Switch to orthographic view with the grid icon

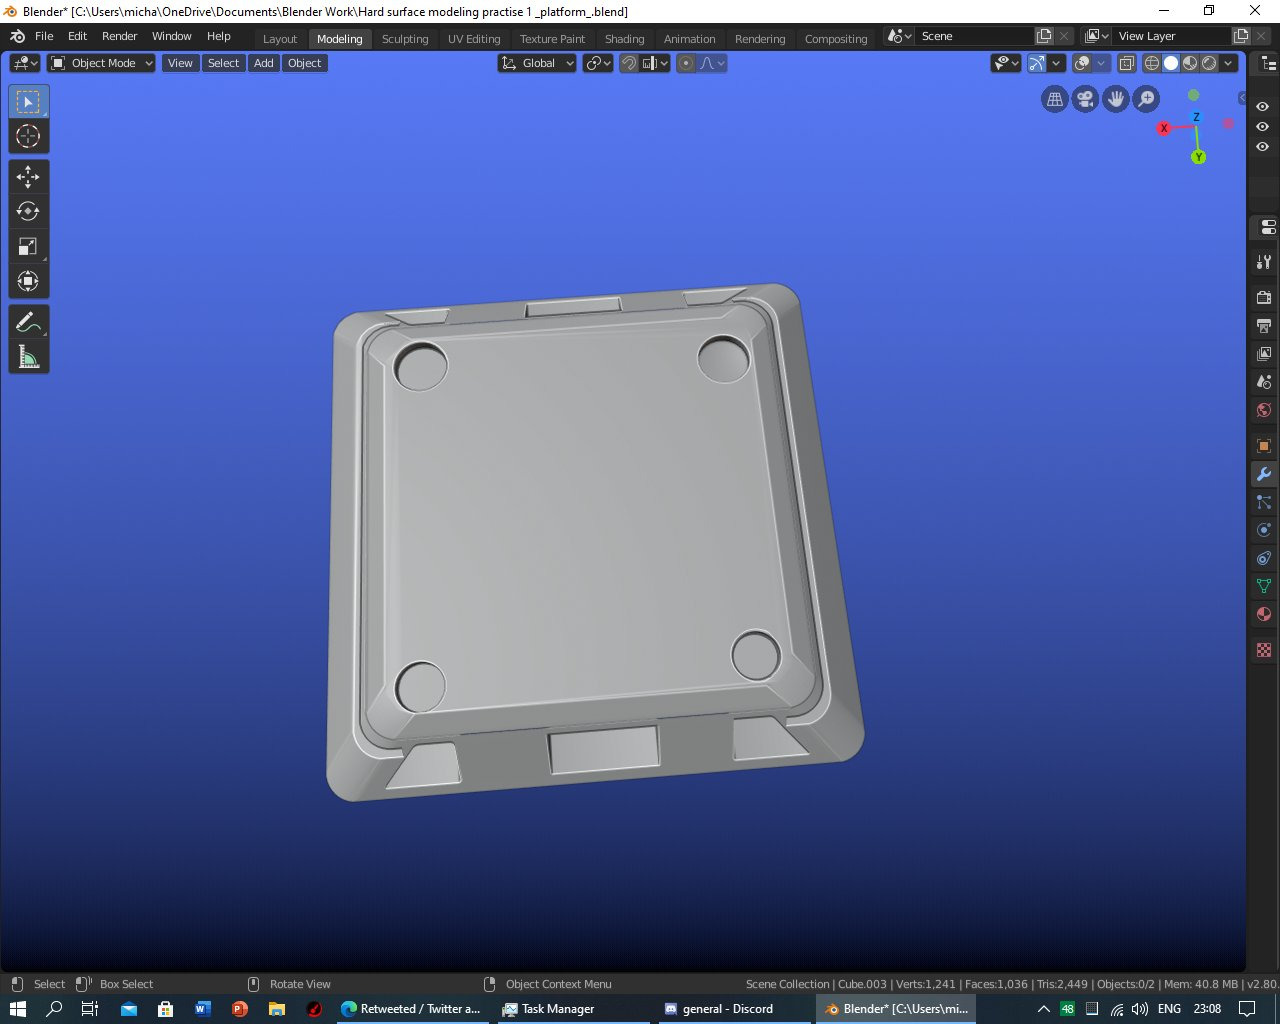tap(1054, 99)
